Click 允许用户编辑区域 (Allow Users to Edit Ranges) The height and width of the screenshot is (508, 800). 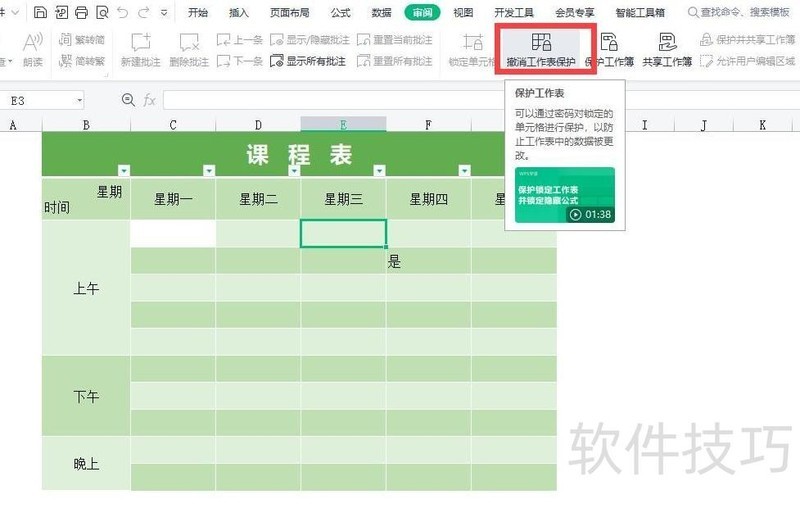752,61
